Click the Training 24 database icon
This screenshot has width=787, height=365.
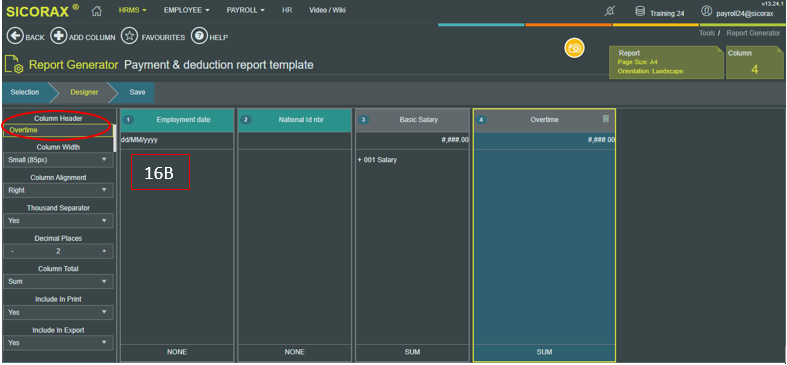pos(640,12)
